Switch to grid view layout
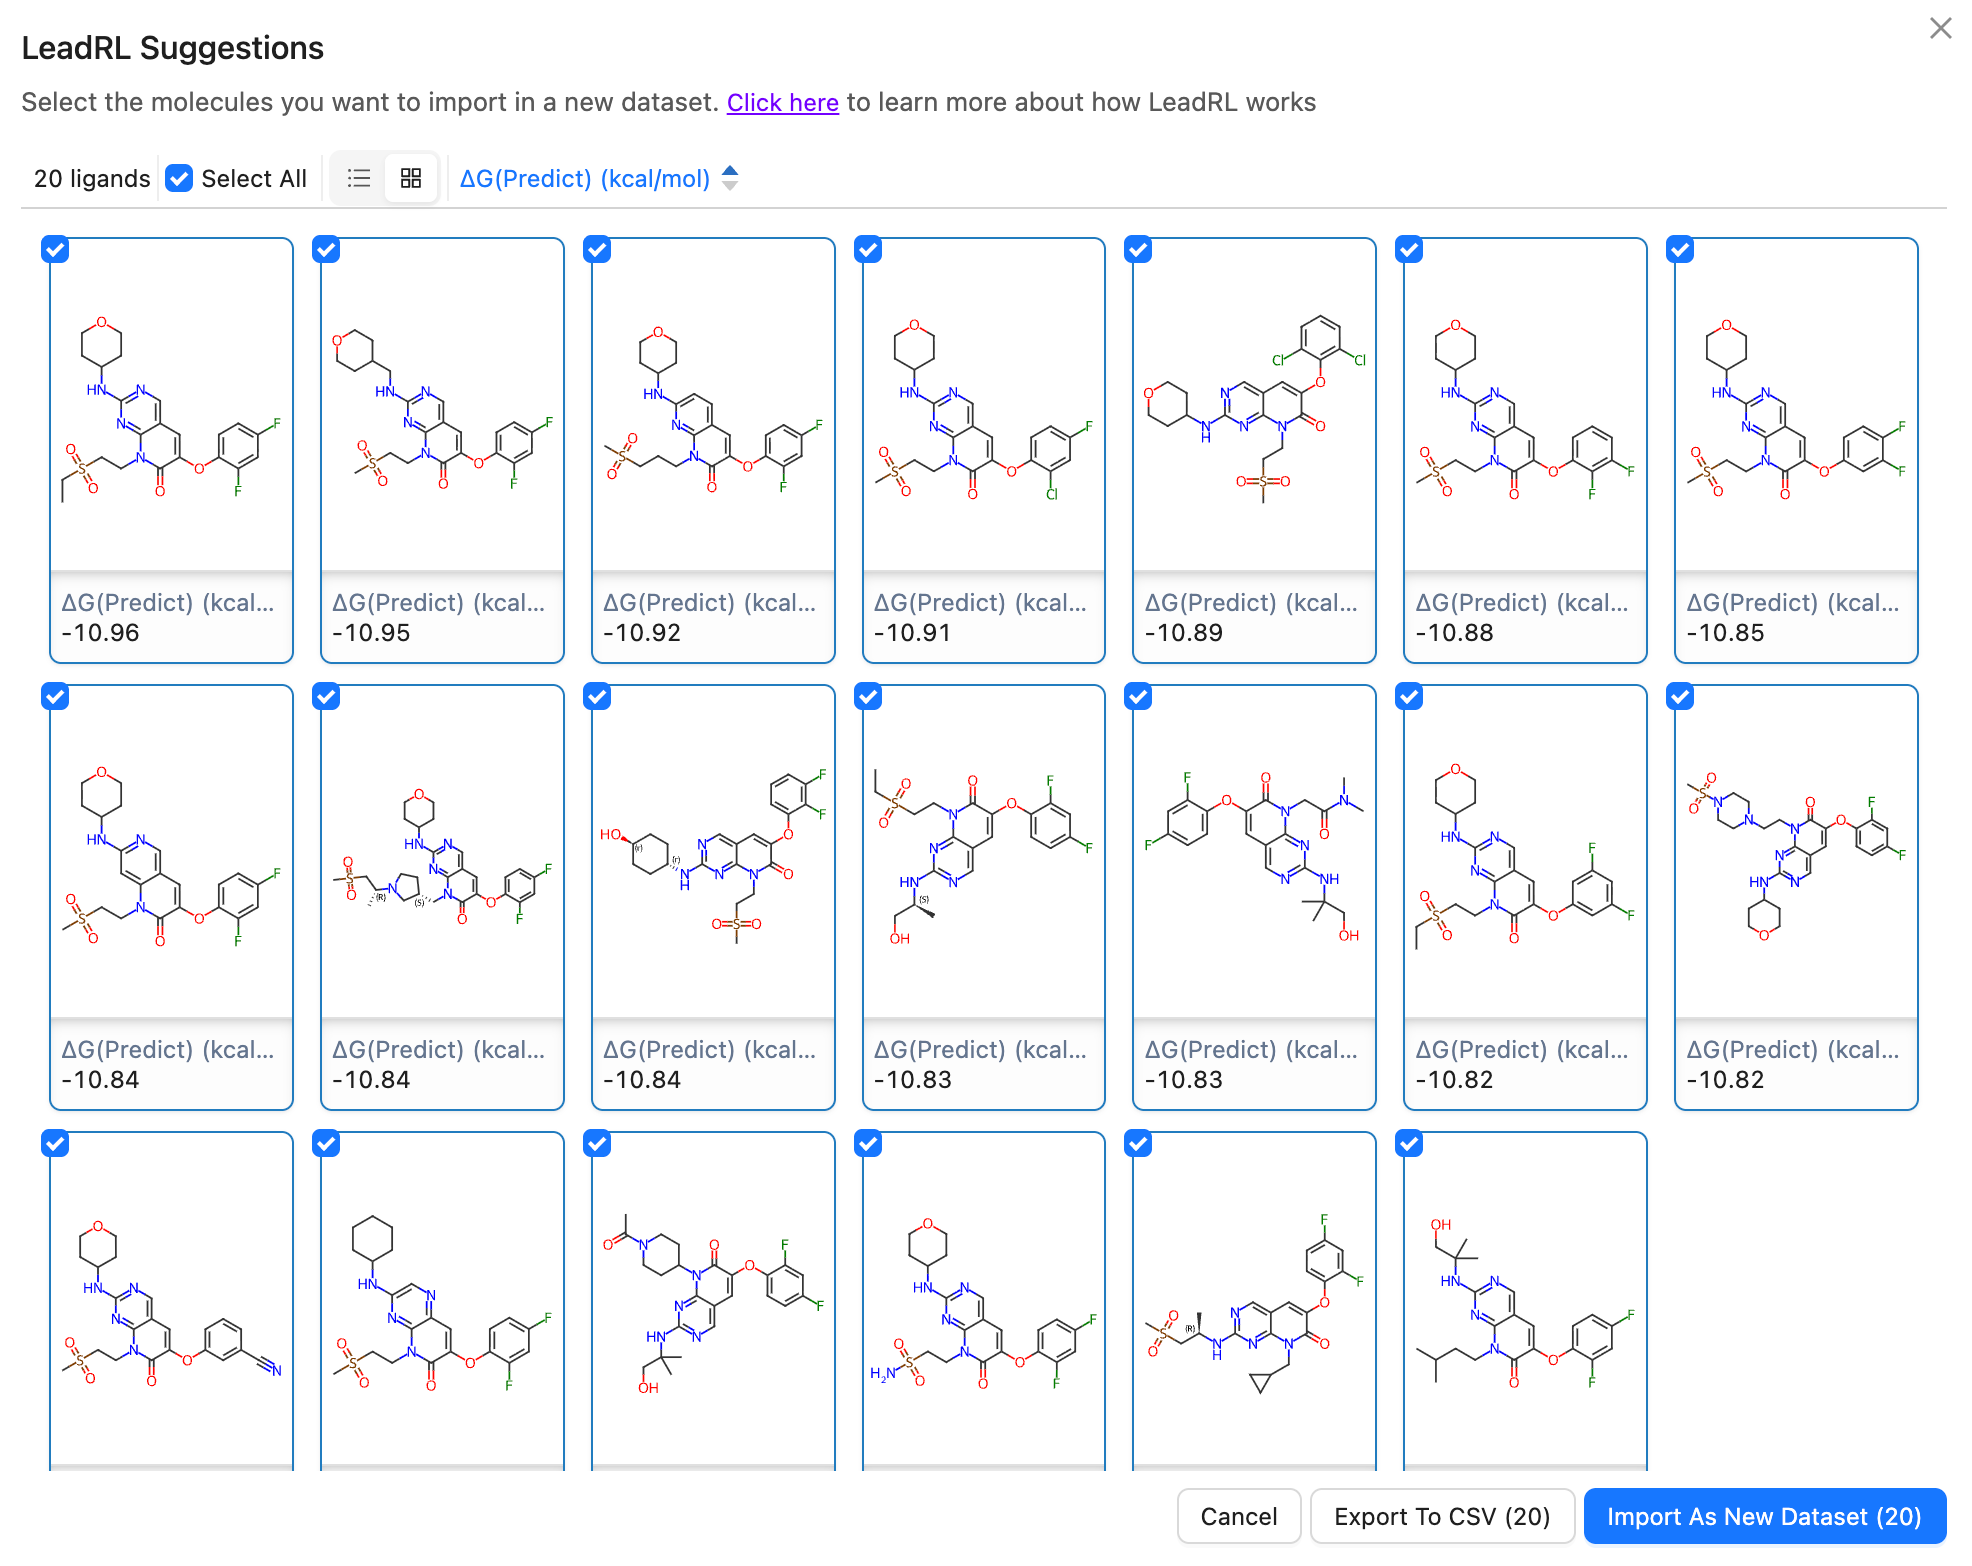The width and height of the screenshot is (1972, 1566). [411, 179]
